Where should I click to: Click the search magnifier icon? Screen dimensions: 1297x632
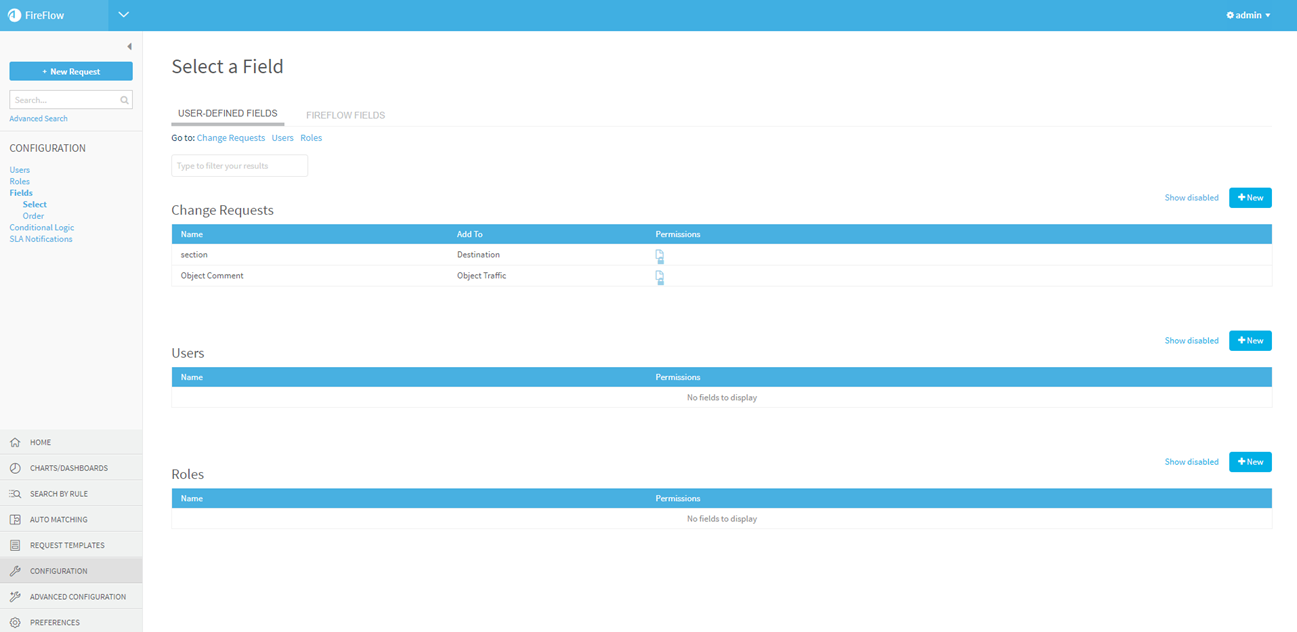124,100
